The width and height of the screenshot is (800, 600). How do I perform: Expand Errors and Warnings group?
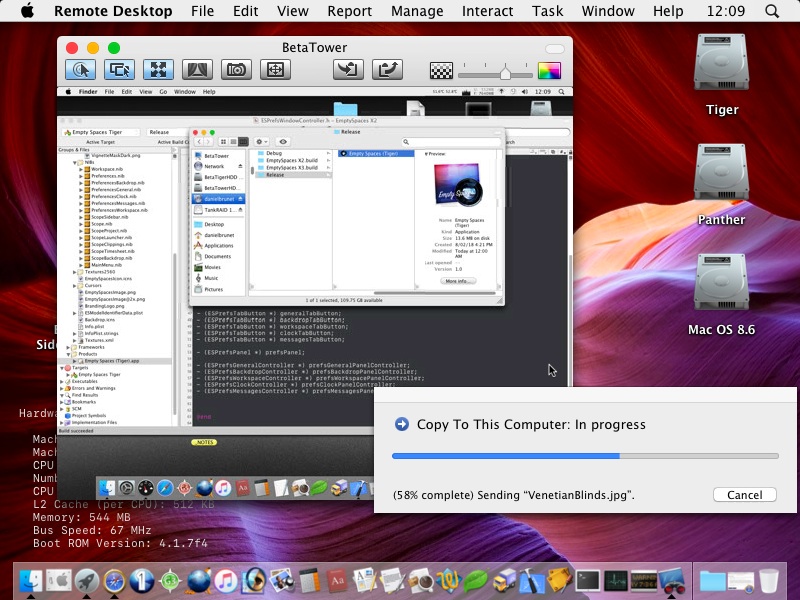pyautogui.click(x=62, y=388)
